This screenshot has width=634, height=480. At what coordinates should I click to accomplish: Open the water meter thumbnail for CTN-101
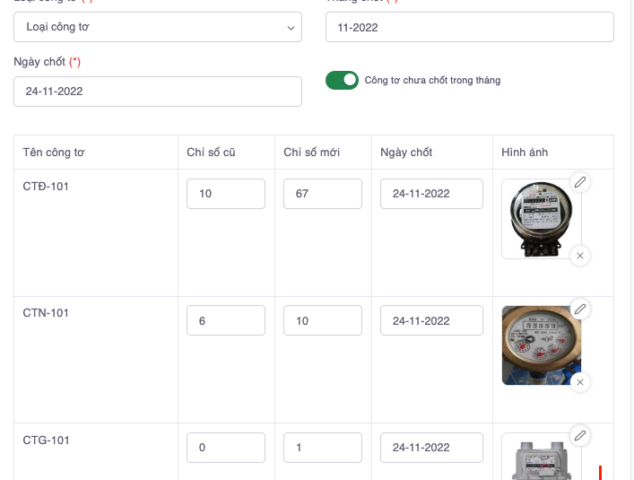540,345
